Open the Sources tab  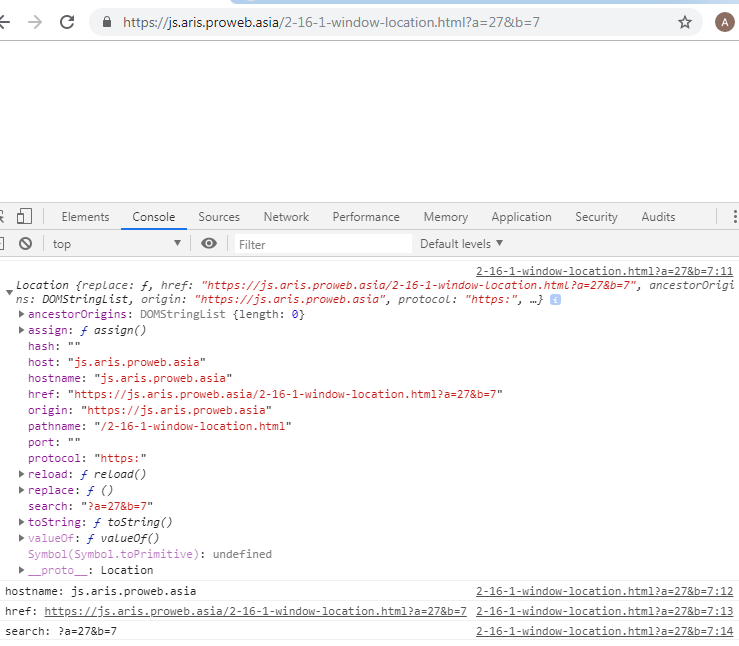pyautogui.click(x=219, y=217)
